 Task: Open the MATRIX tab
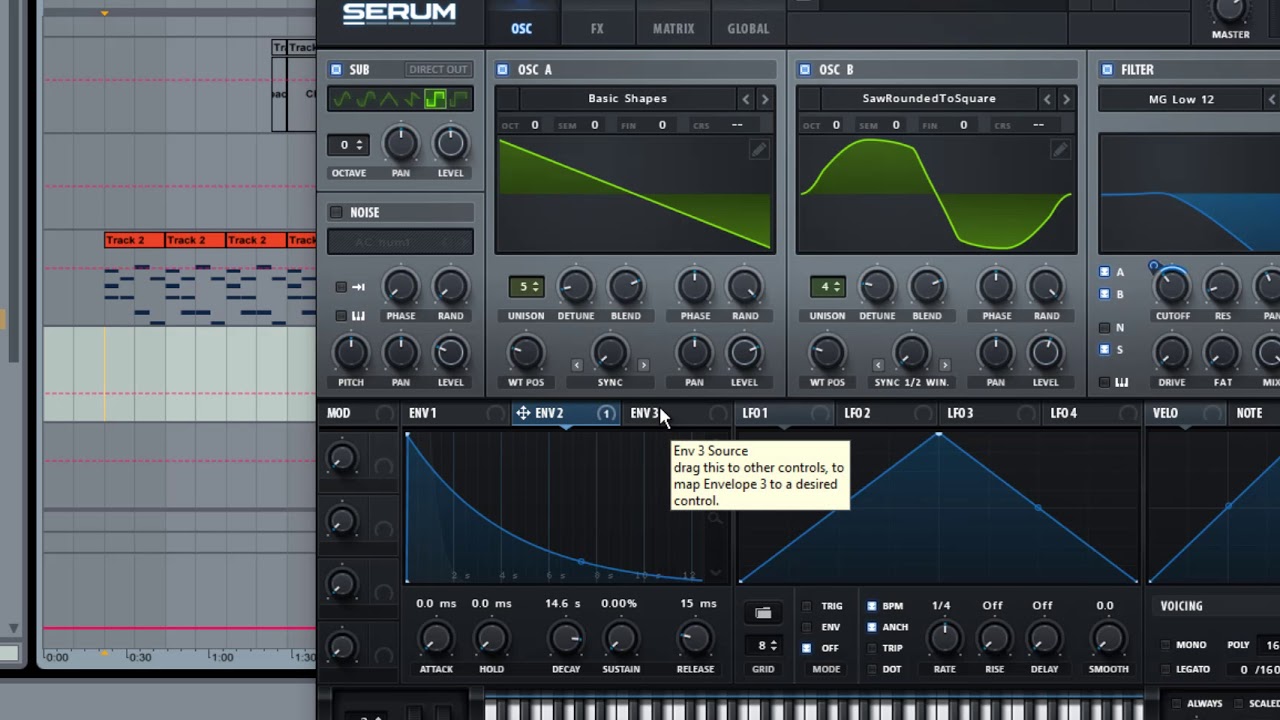tap(673, 28)
